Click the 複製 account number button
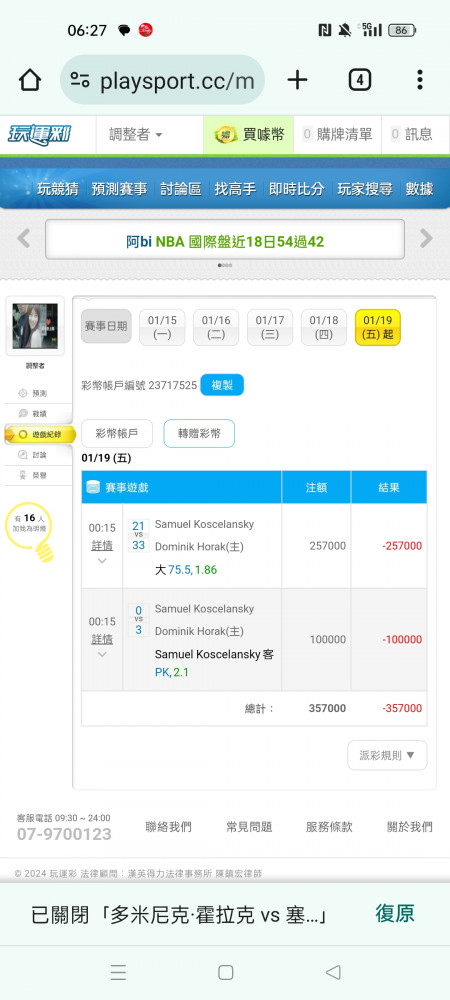Viewport: 450px width, 1000px height. [x=222, y=385]
